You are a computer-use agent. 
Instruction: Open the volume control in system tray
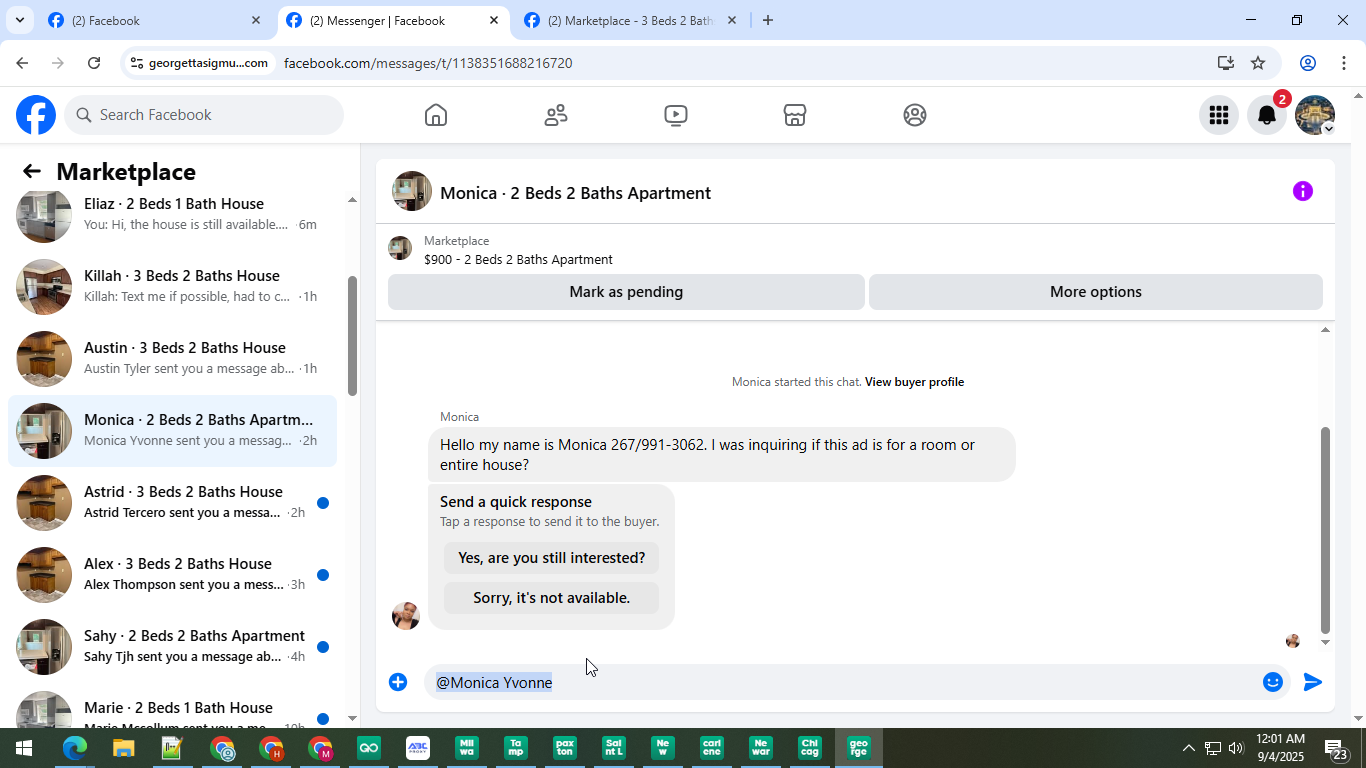click(x=1236, y=748)
